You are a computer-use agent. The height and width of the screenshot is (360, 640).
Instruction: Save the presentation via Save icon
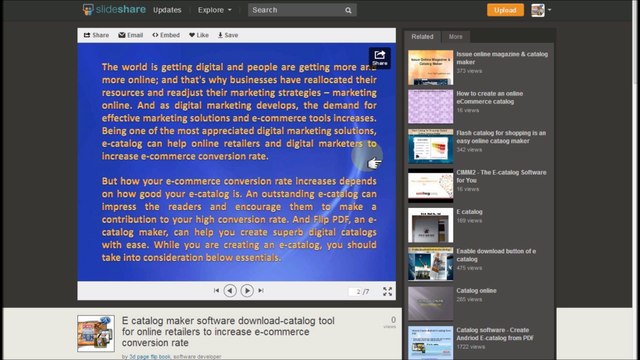[x=228, y=35]
